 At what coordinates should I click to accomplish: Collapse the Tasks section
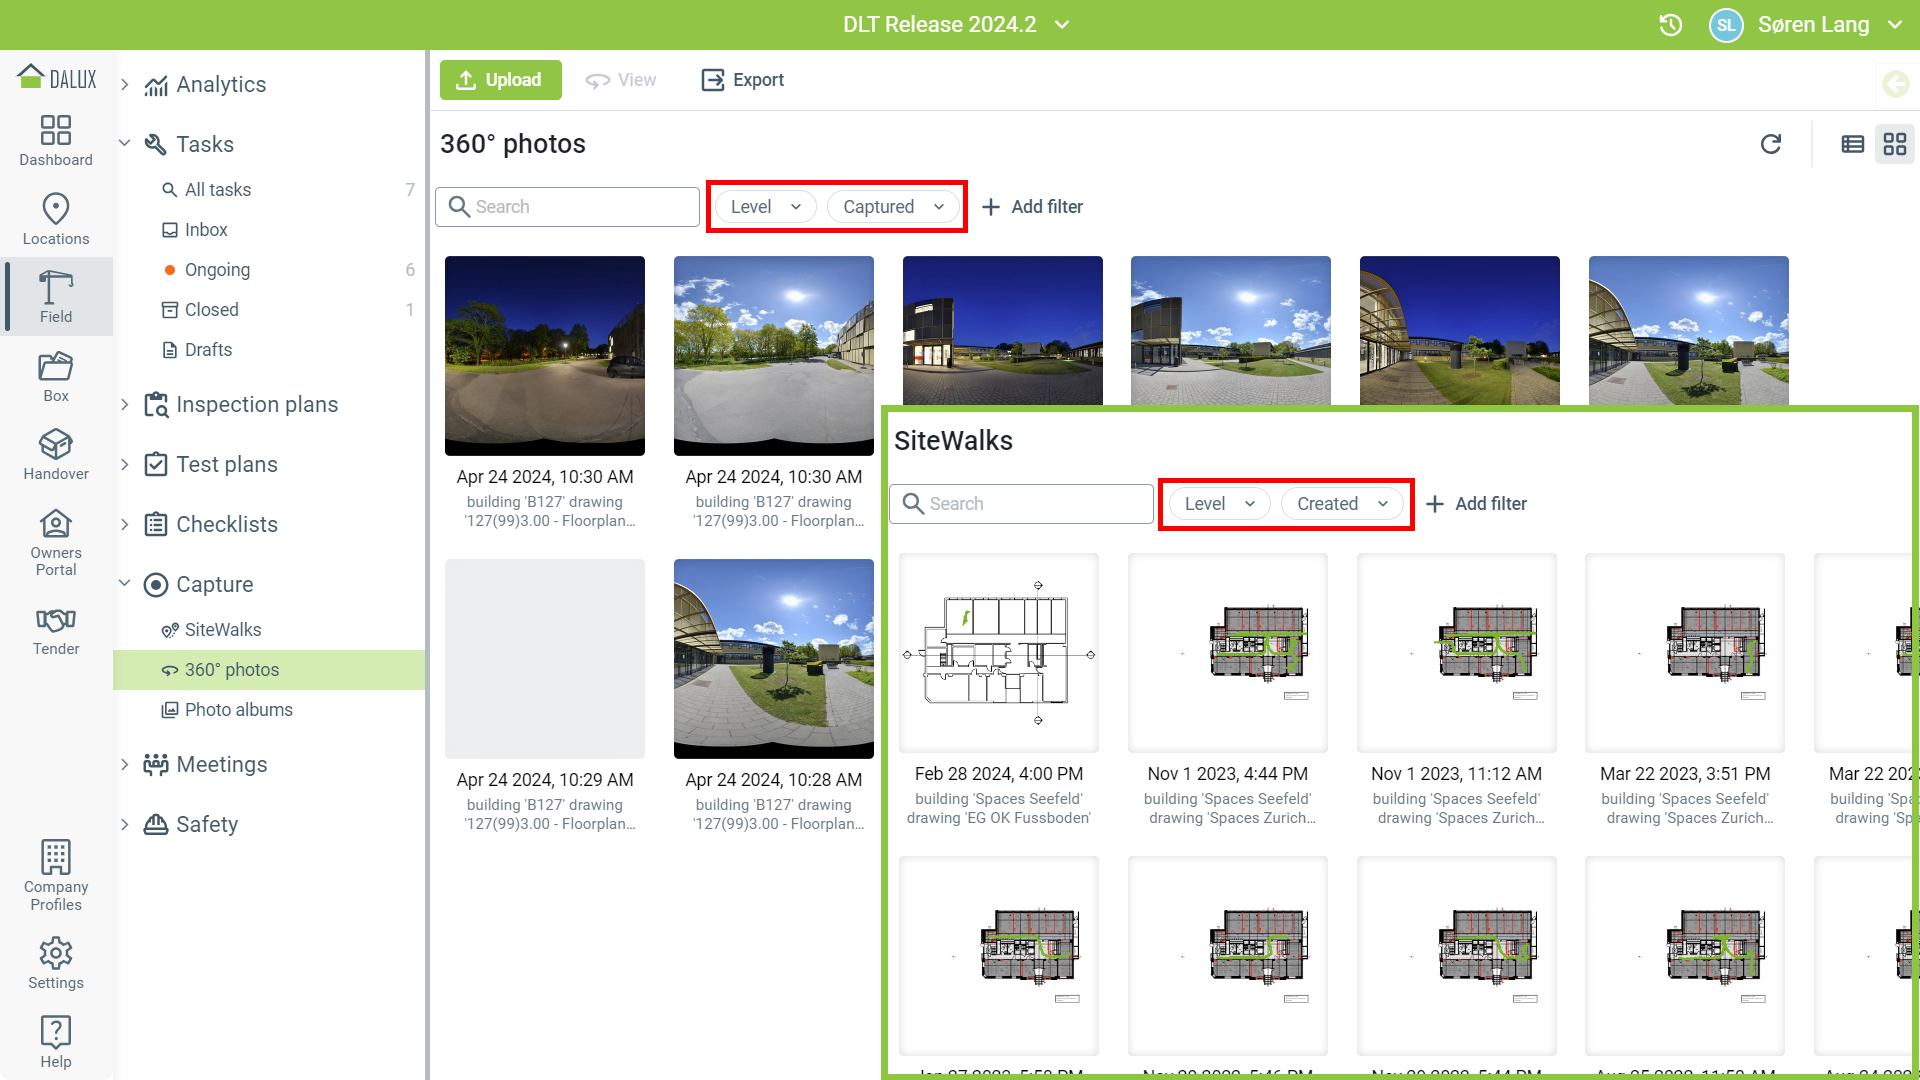(x=125, y=144)
